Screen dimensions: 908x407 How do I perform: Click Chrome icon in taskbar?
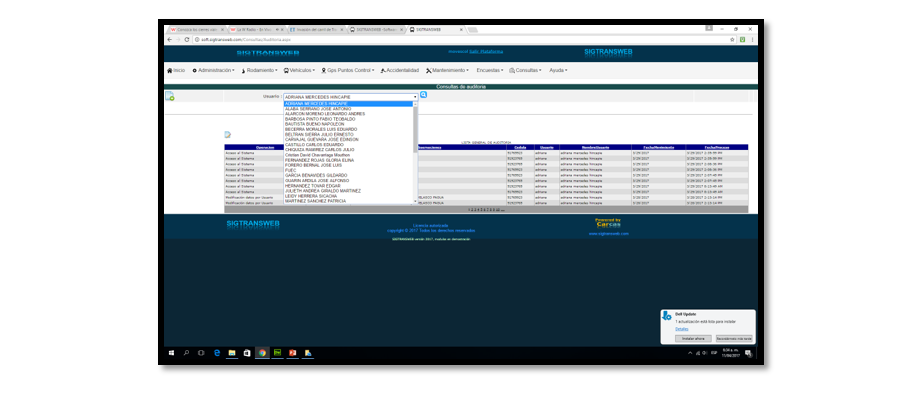coord(262,353)
